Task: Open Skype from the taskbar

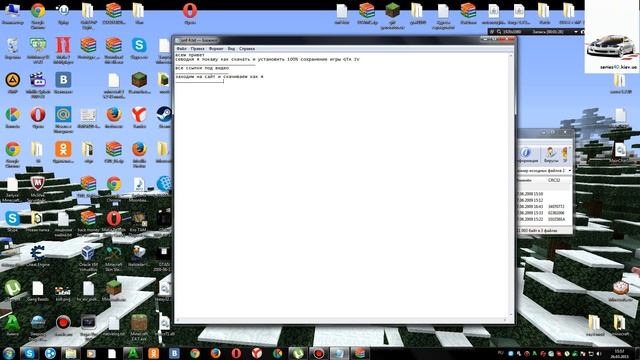Action: (x=29, y=353)
